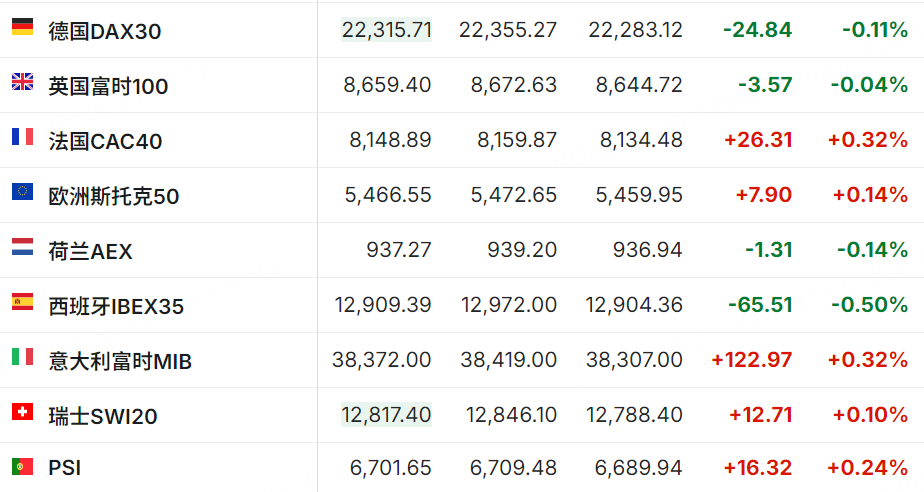Open the 法国CAC40 index link
924x492 pixels.
pyautogui.click(x=105, y=141)
